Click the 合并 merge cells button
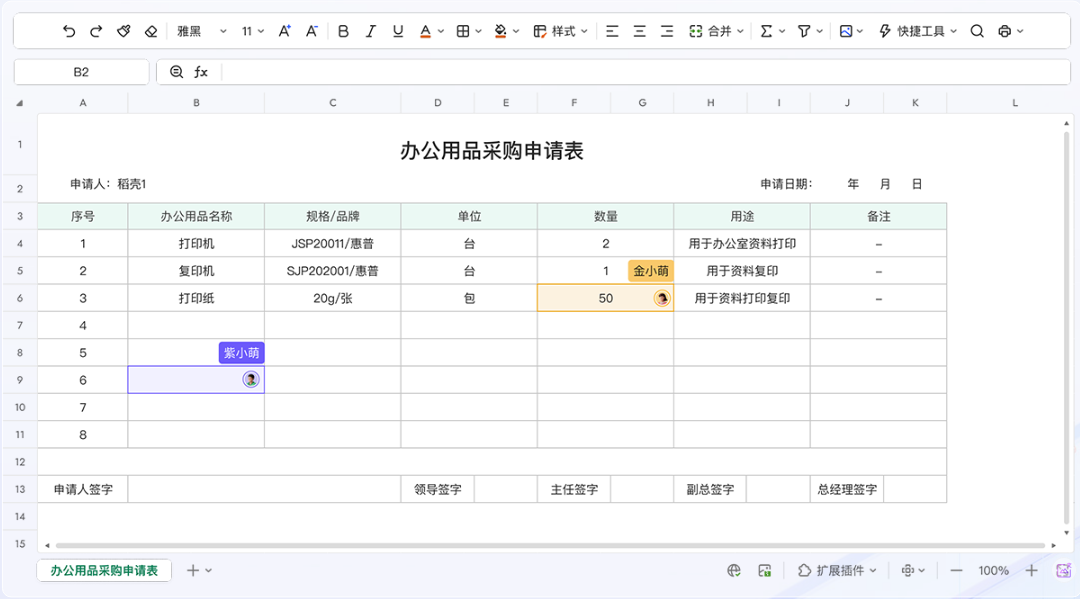Viewport: 1080px width, 599px height. click(x=716, y=31)
